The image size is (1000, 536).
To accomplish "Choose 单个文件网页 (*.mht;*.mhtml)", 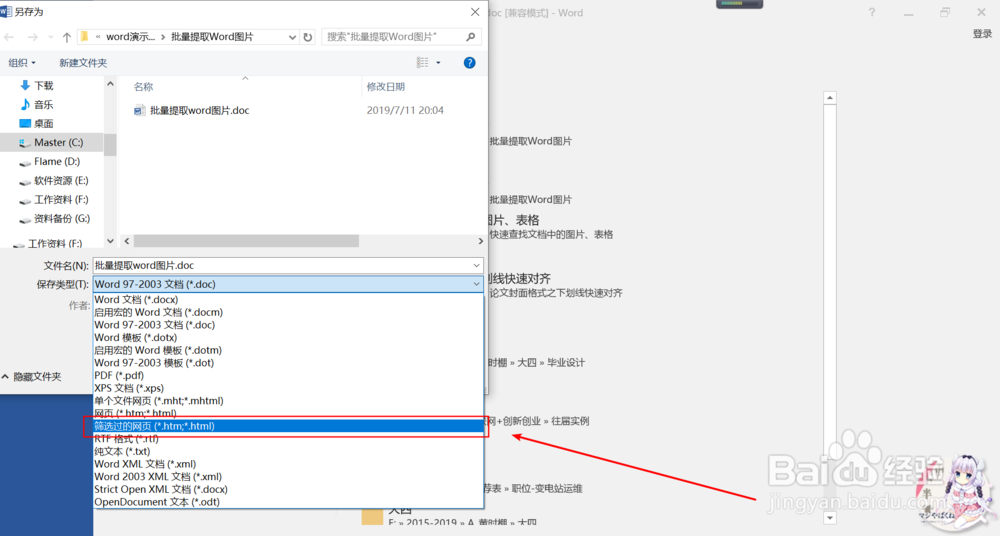I will click(288, 401).
